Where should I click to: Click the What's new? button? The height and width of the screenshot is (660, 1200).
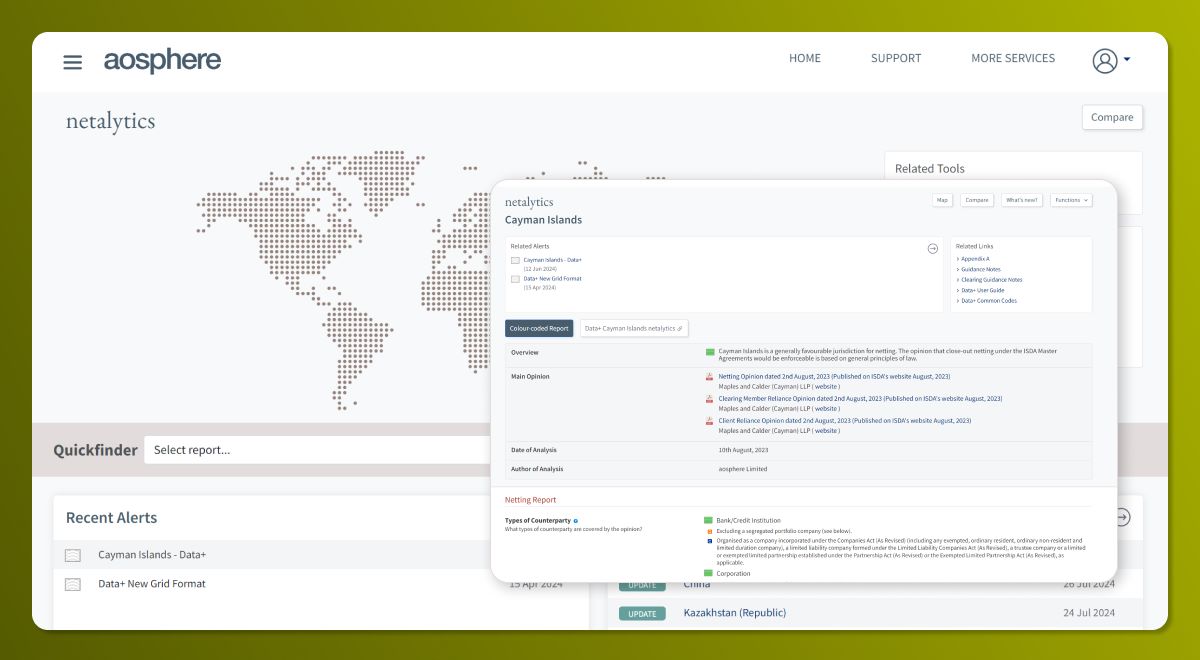point(1022,200)
